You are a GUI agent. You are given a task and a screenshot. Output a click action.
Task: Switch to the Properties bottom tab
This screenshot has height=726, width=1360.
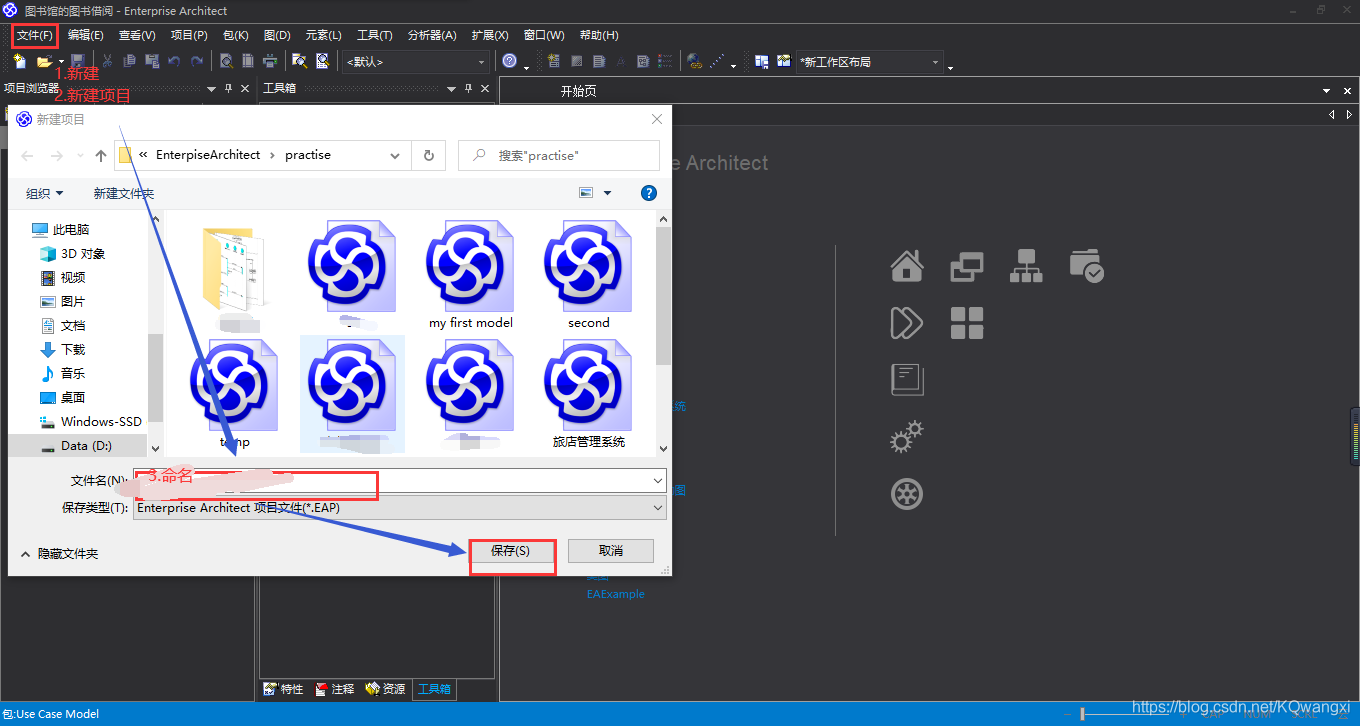[283, 689]
